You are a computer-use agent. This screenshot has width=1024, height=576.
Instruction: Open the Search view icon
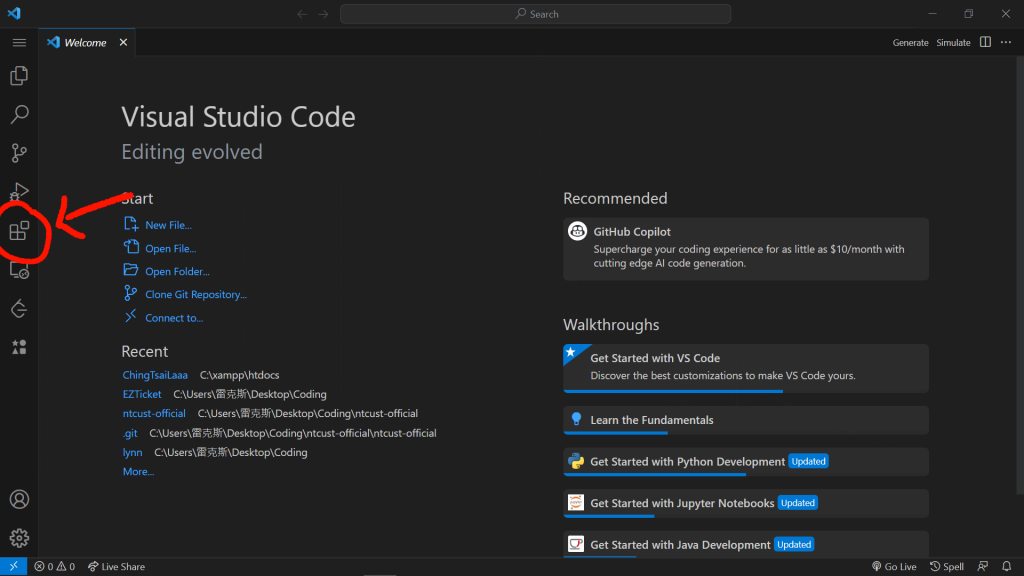(19, 115)
